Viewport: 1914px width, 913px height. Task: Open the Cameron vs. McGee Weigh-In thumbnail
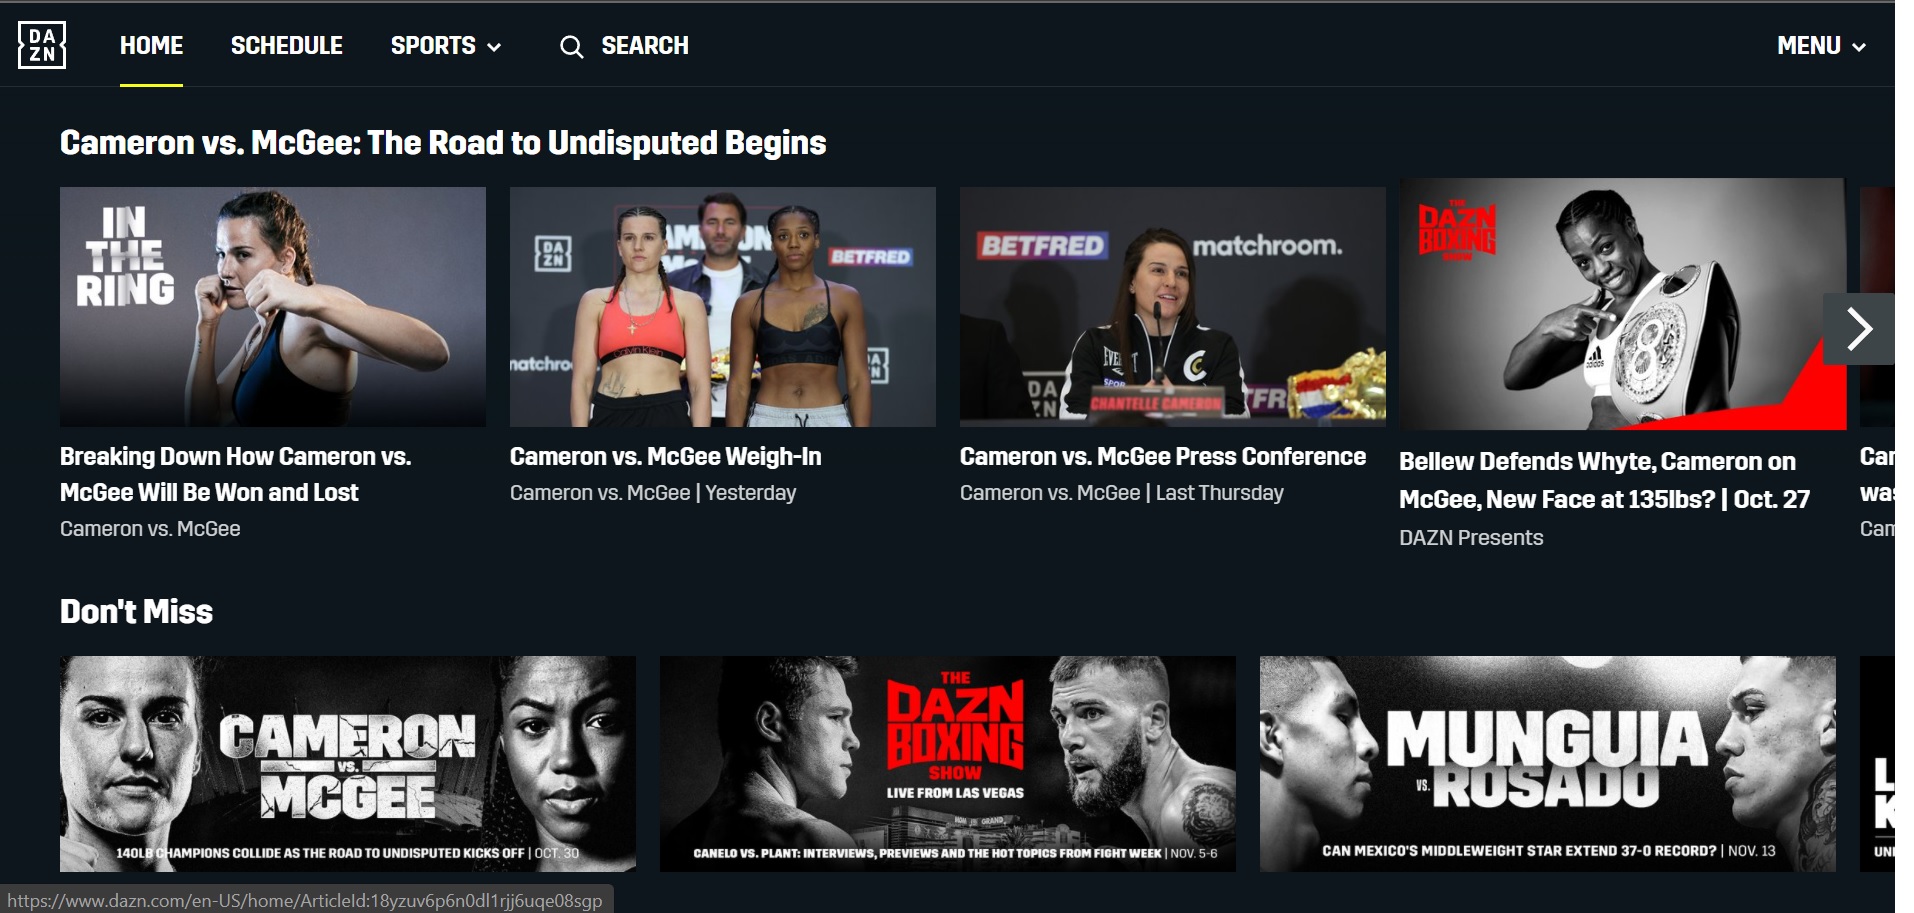[x=723, y=307]
